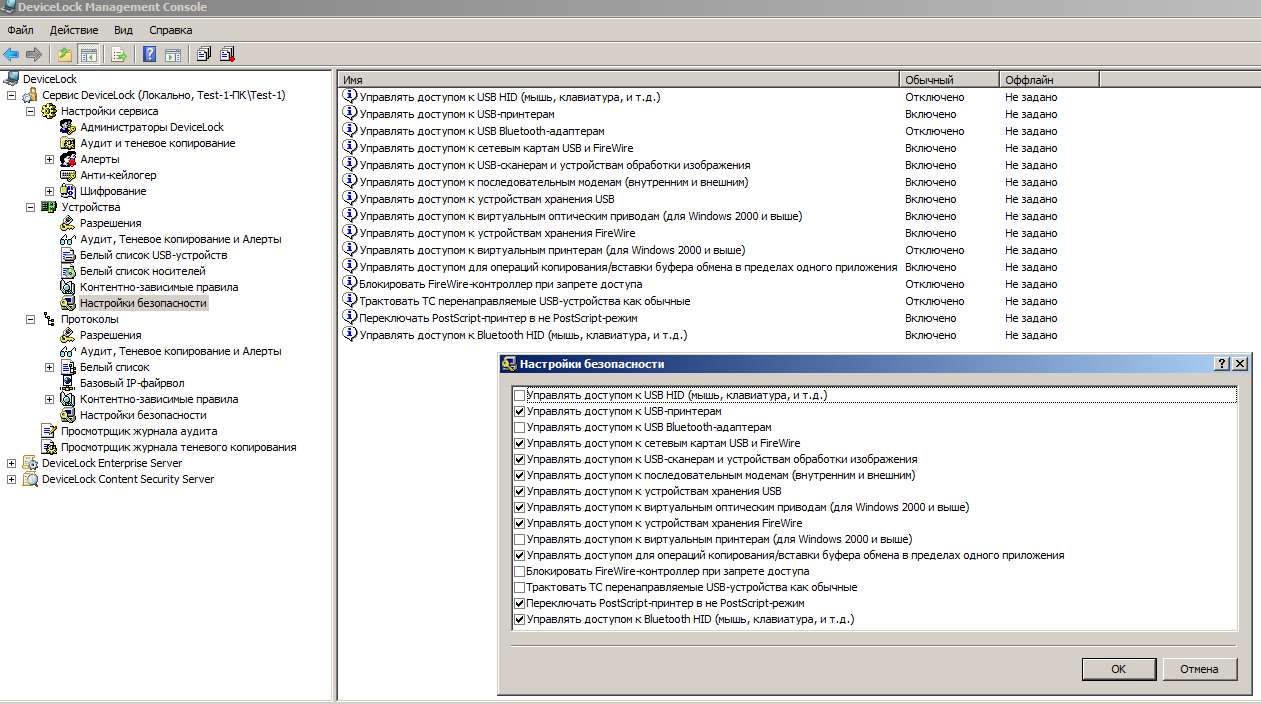Screen dimensions: 1261x704
Task: Confirm settings with the OK button
Action: click(1119, 669)
